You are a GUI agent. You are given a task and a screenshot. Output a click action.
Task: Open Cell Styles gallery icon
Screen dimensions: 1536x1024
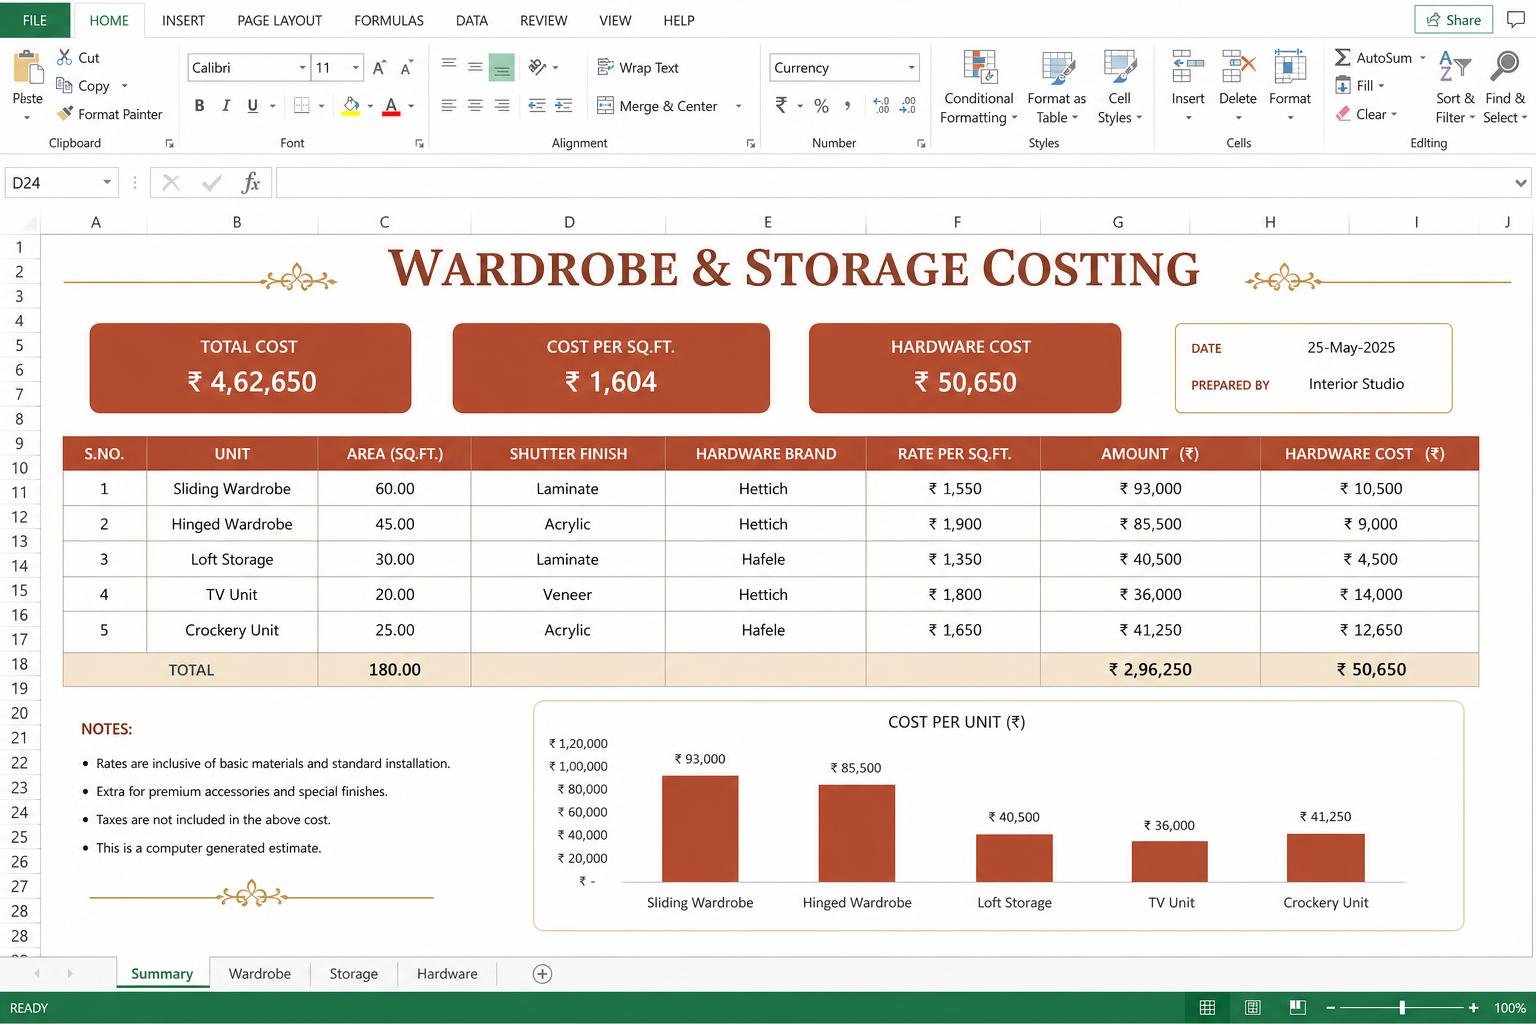point(1119,68)
